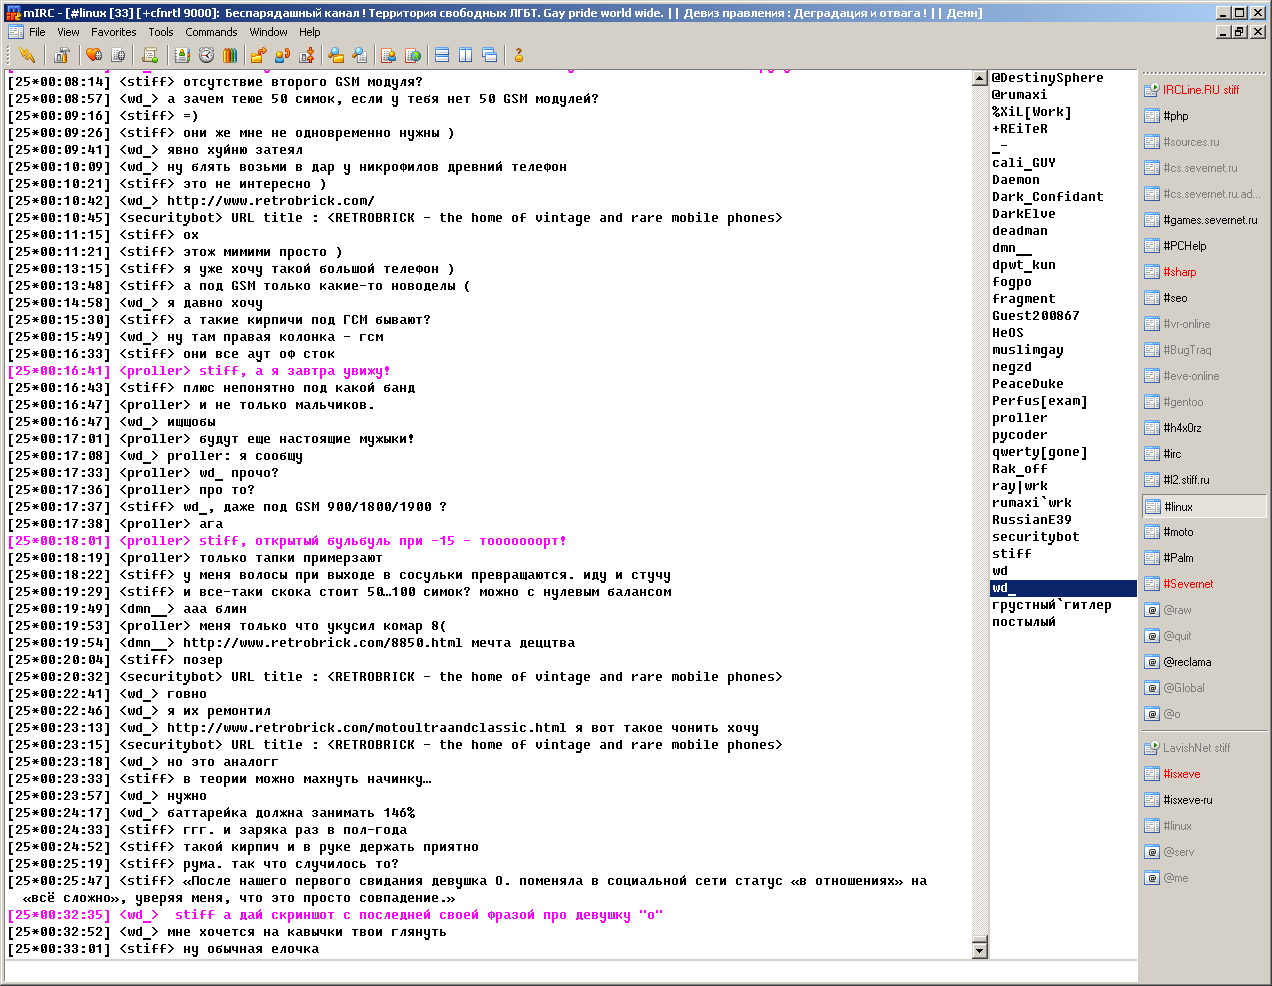Cascade windows using toolbar icon
Screen dimensions: 1272x986
490,55
